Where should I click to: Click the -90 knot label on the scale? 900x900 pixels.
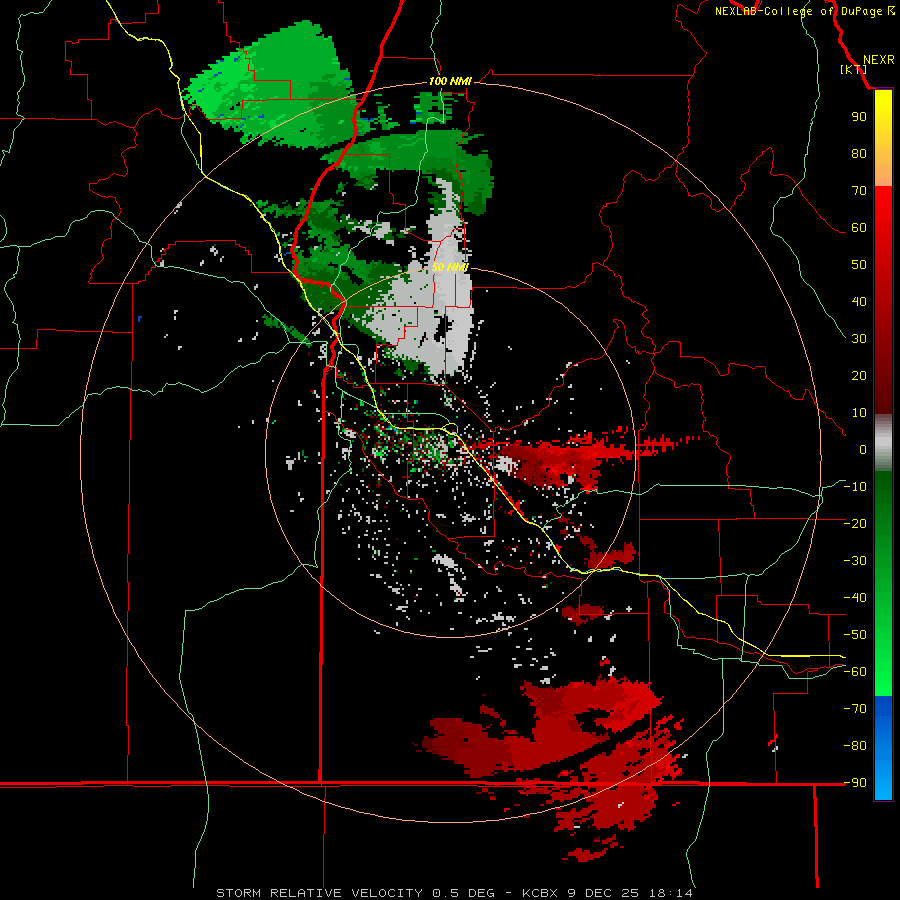click(855, 782)
